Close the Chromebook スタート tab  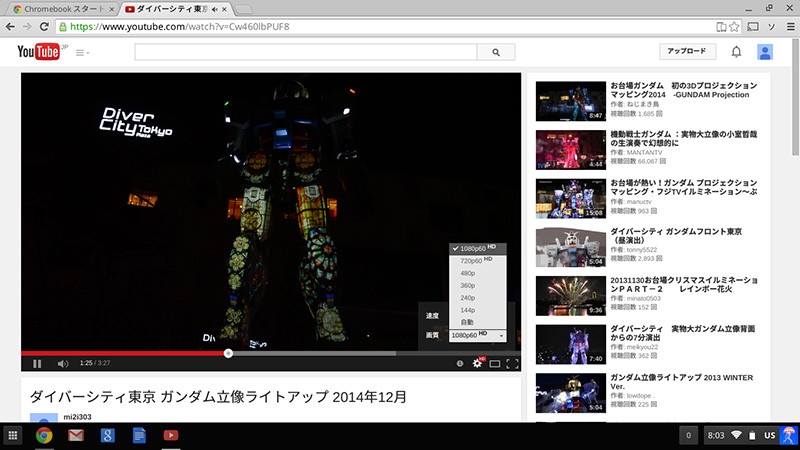112,9
